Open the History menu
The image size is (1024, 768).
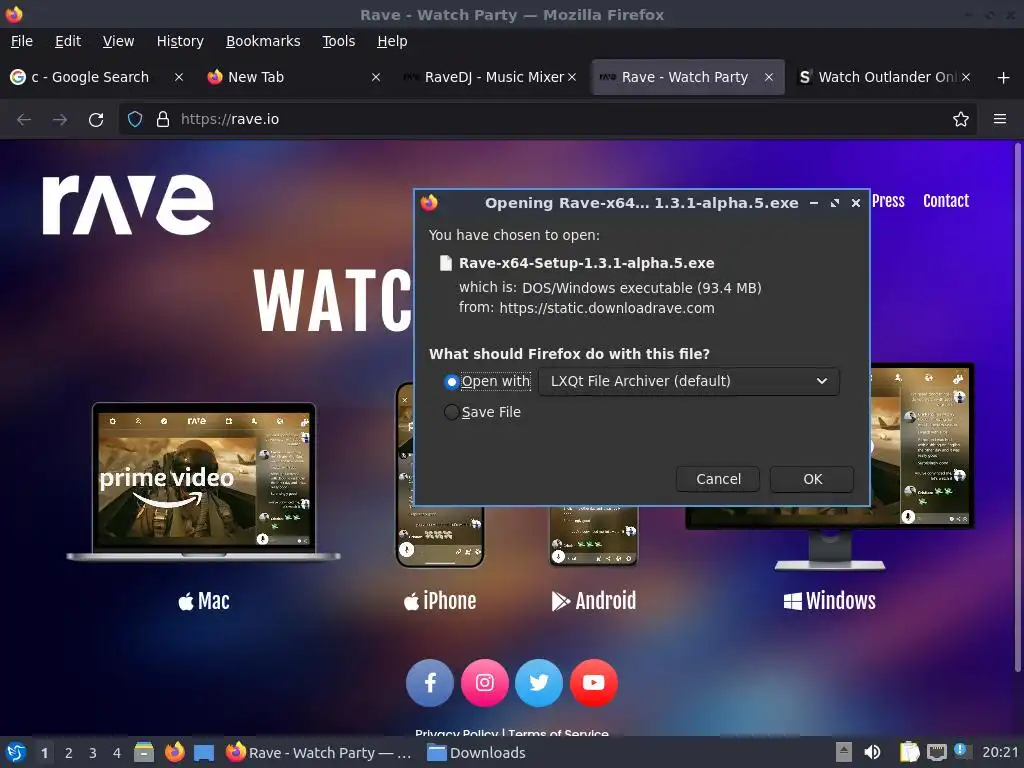pyautogui.click(x=180, y=41)
